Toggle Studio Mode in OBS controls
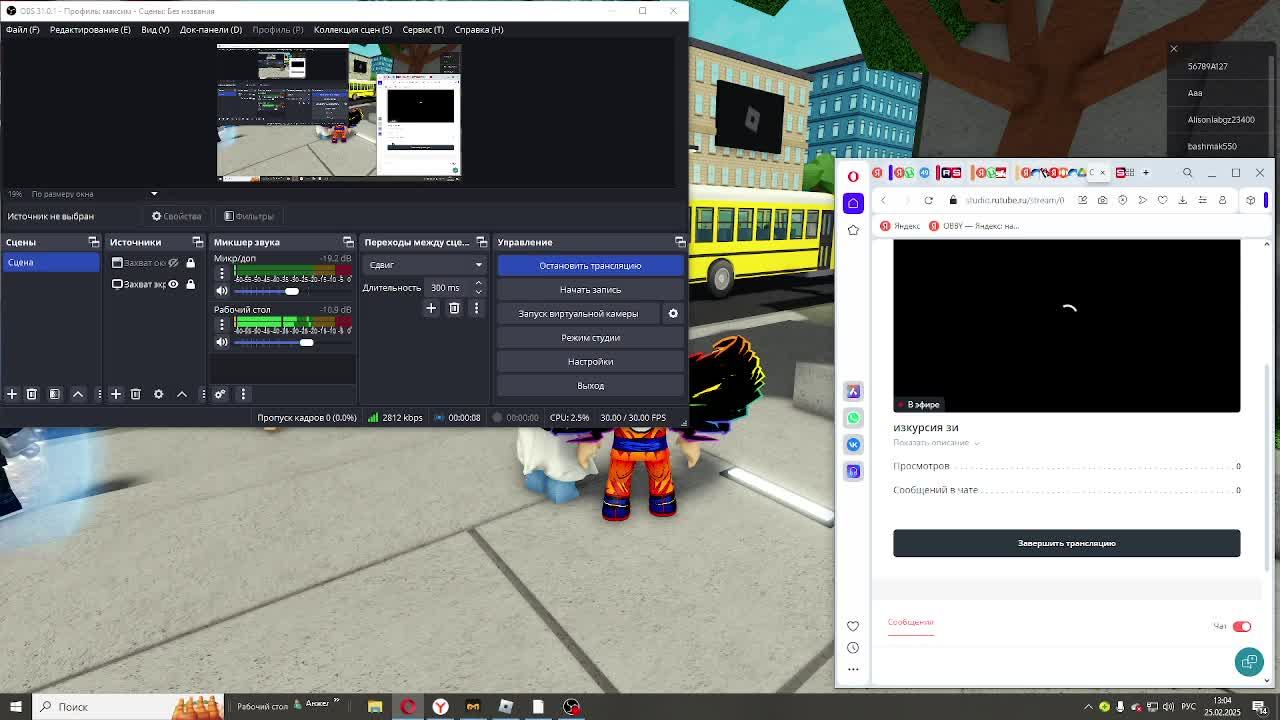Image resolution: width=1280 pixels, height=720 pixels. click(590, 338)
